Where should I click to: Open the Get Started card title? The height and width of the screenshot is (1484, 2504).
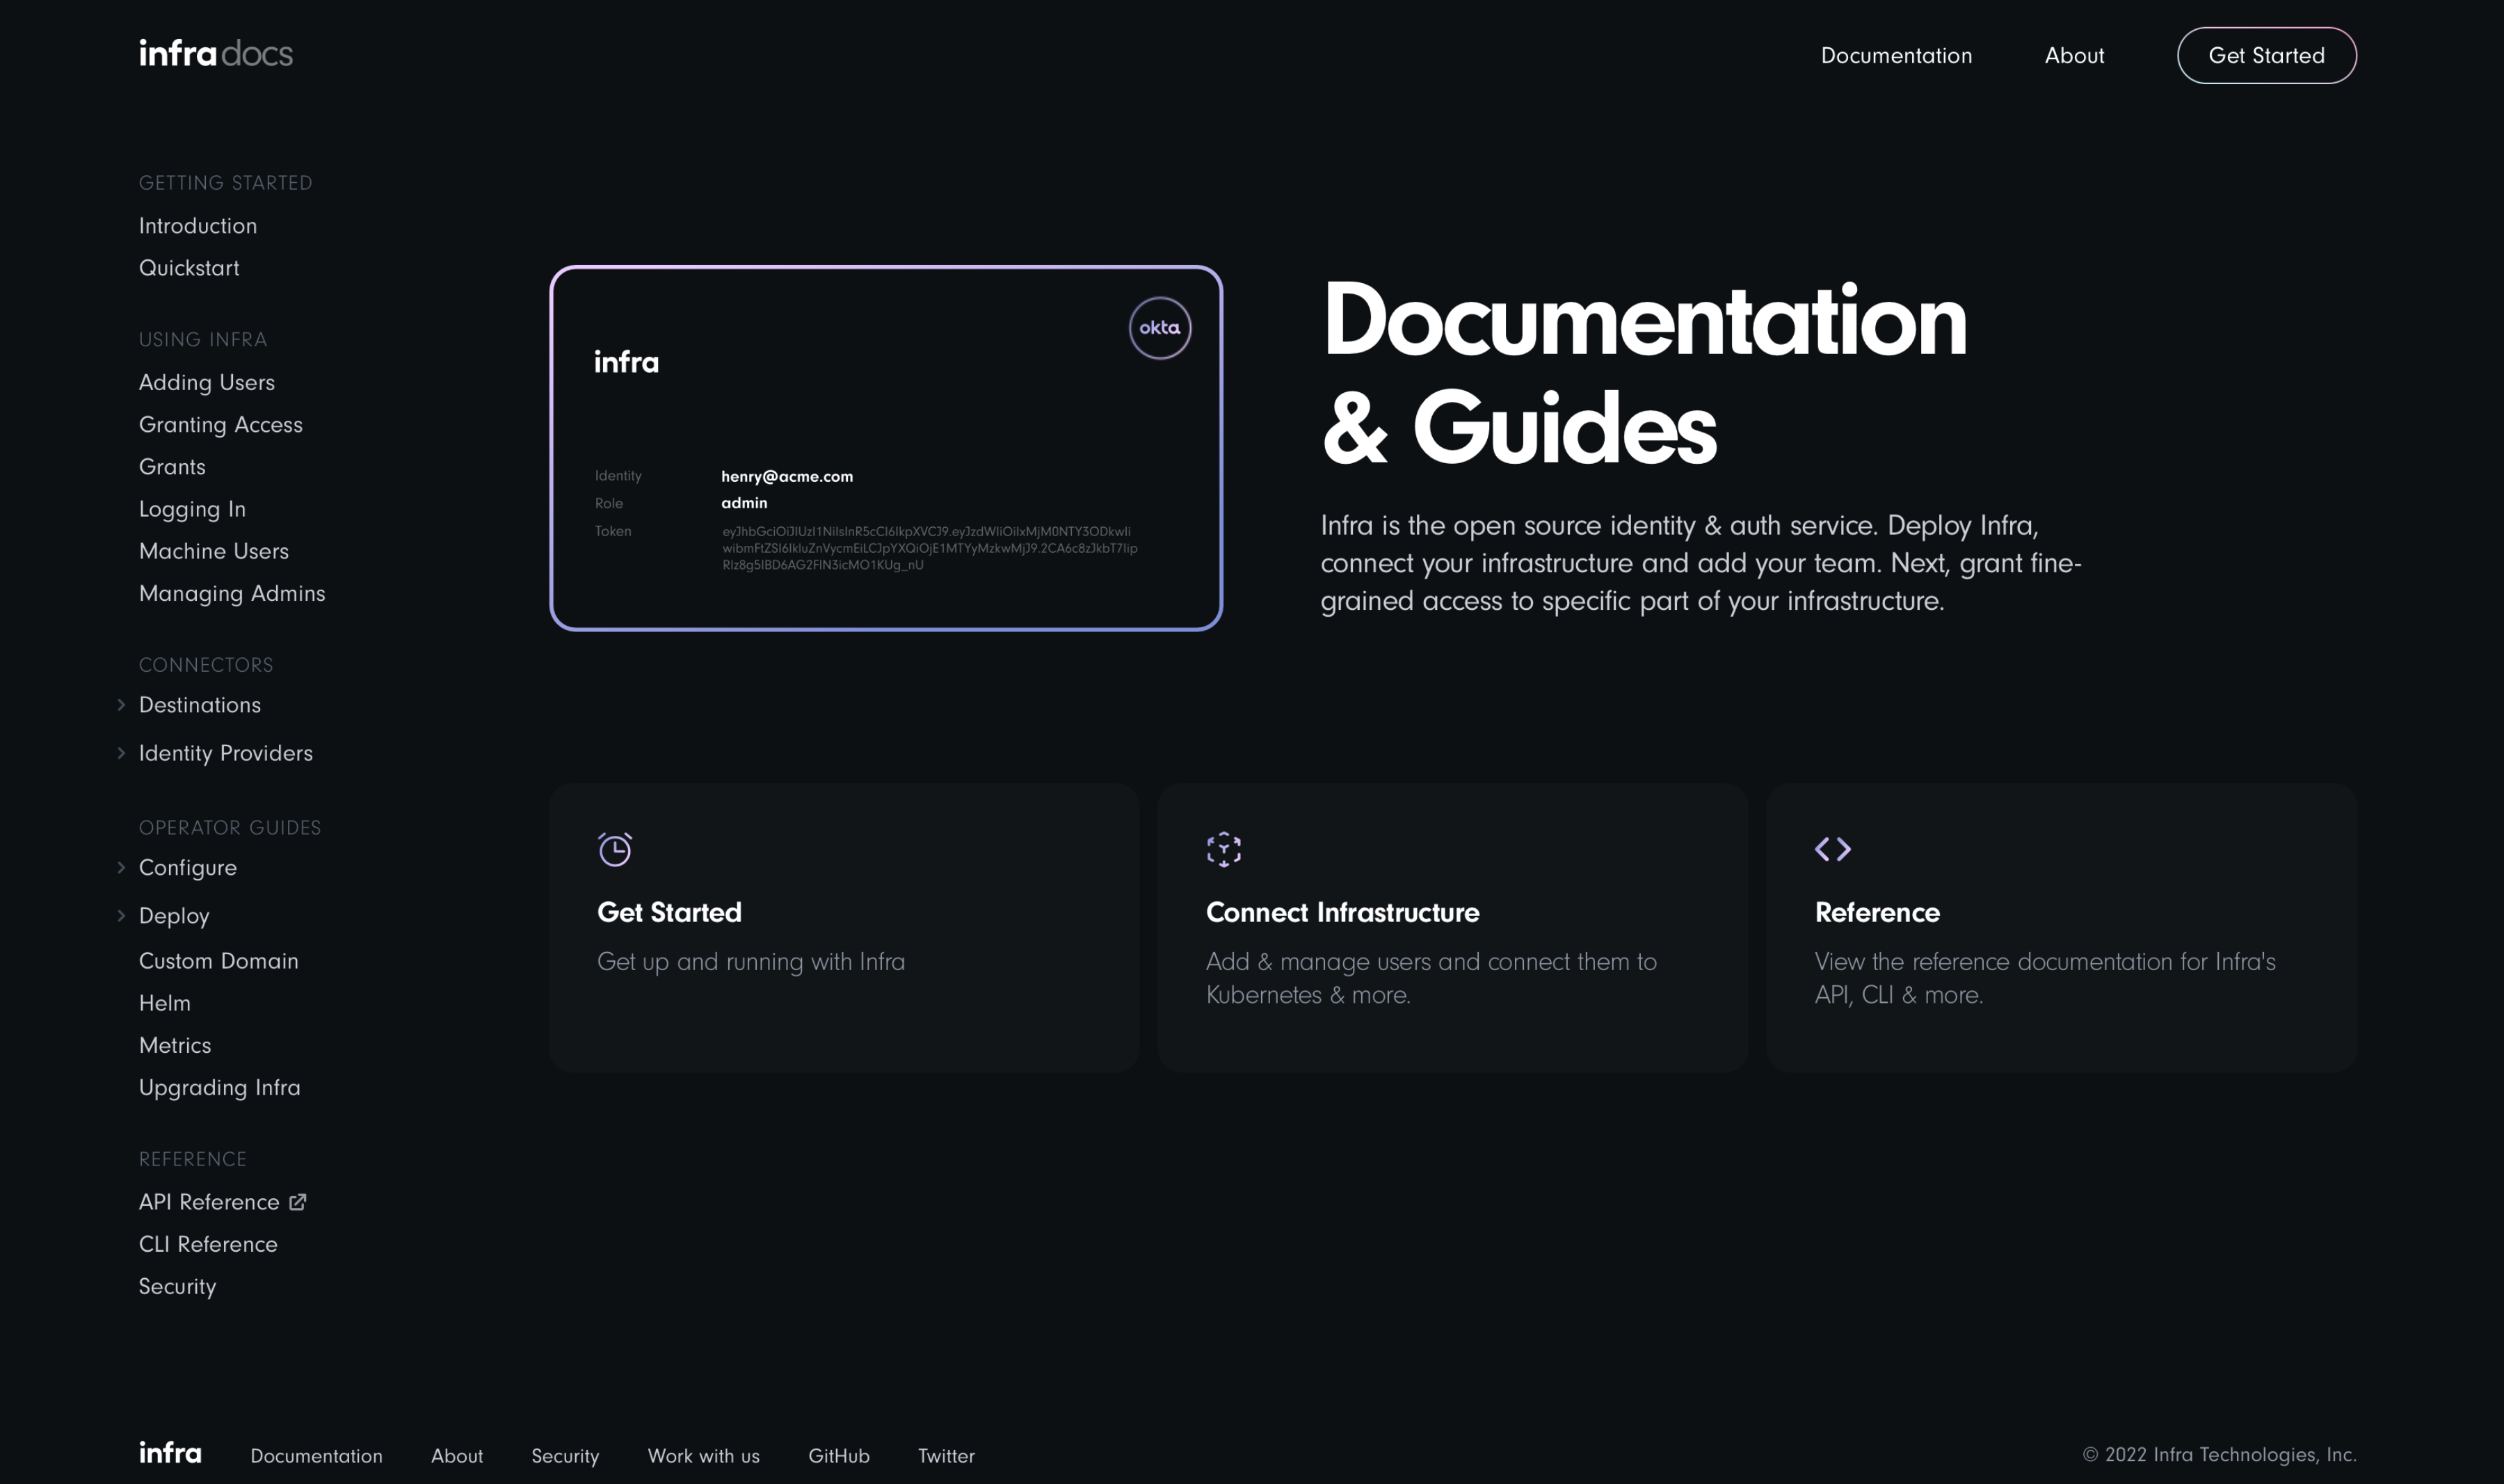tap(669, 912)
